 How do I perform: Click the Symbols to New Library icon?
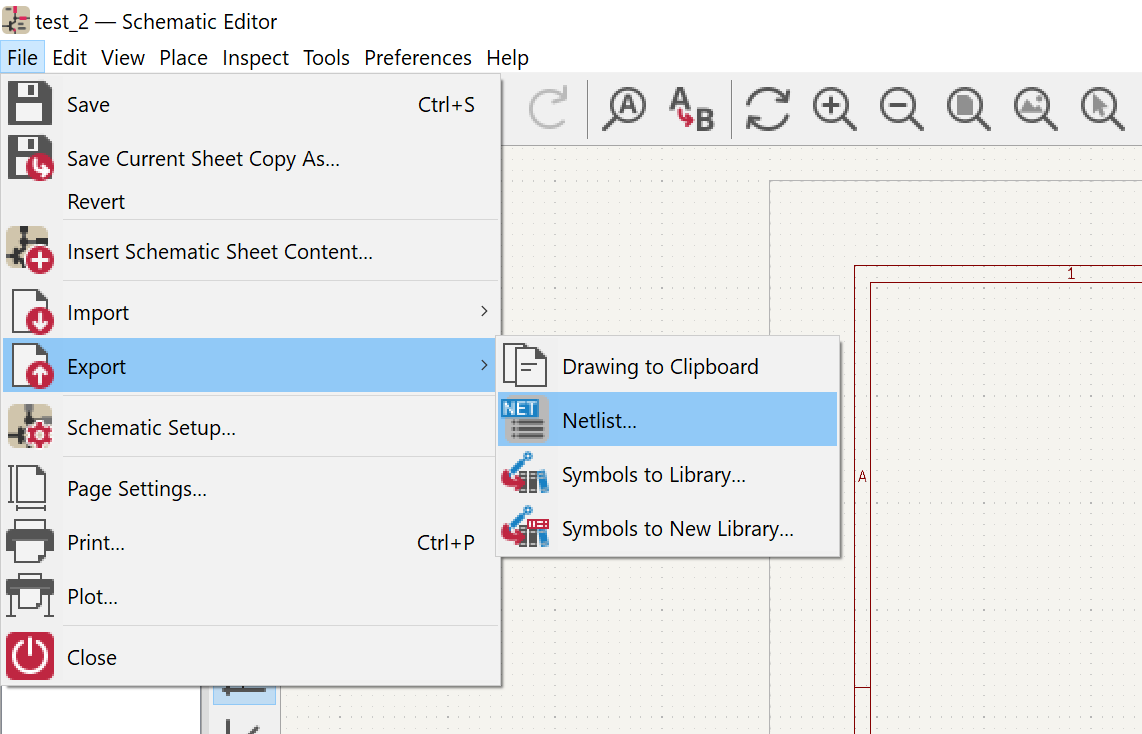pyautogui.click(x=524, y=527)
